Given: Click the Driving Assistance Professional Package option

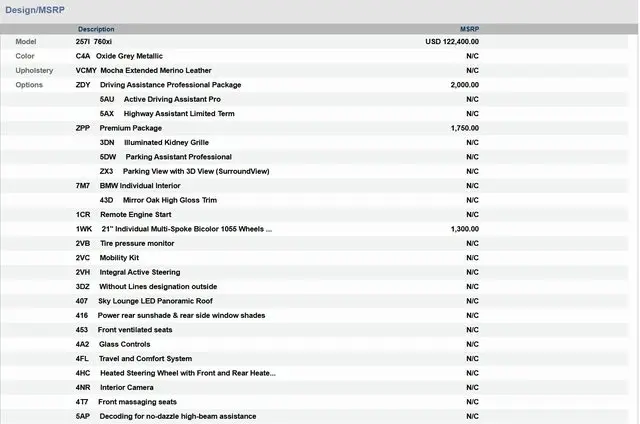Looking at the screenshot, I should point(170,85).
